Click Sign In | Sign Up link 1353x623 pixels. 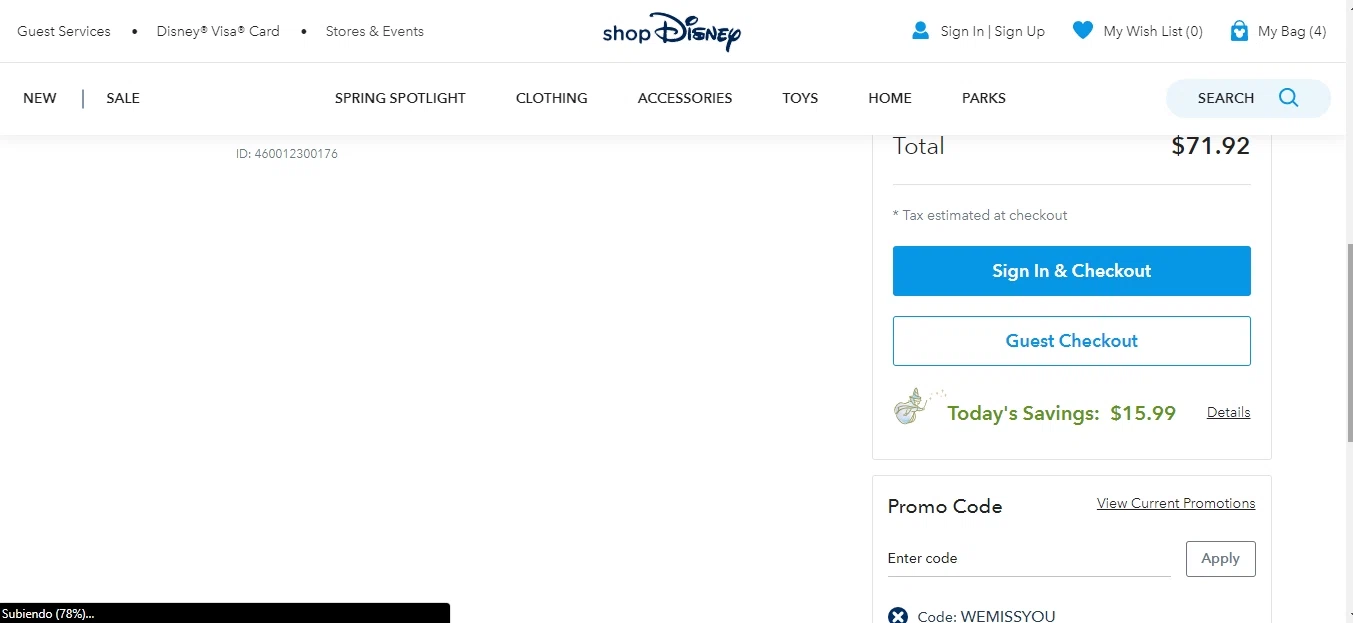click(x=992, y=31)
